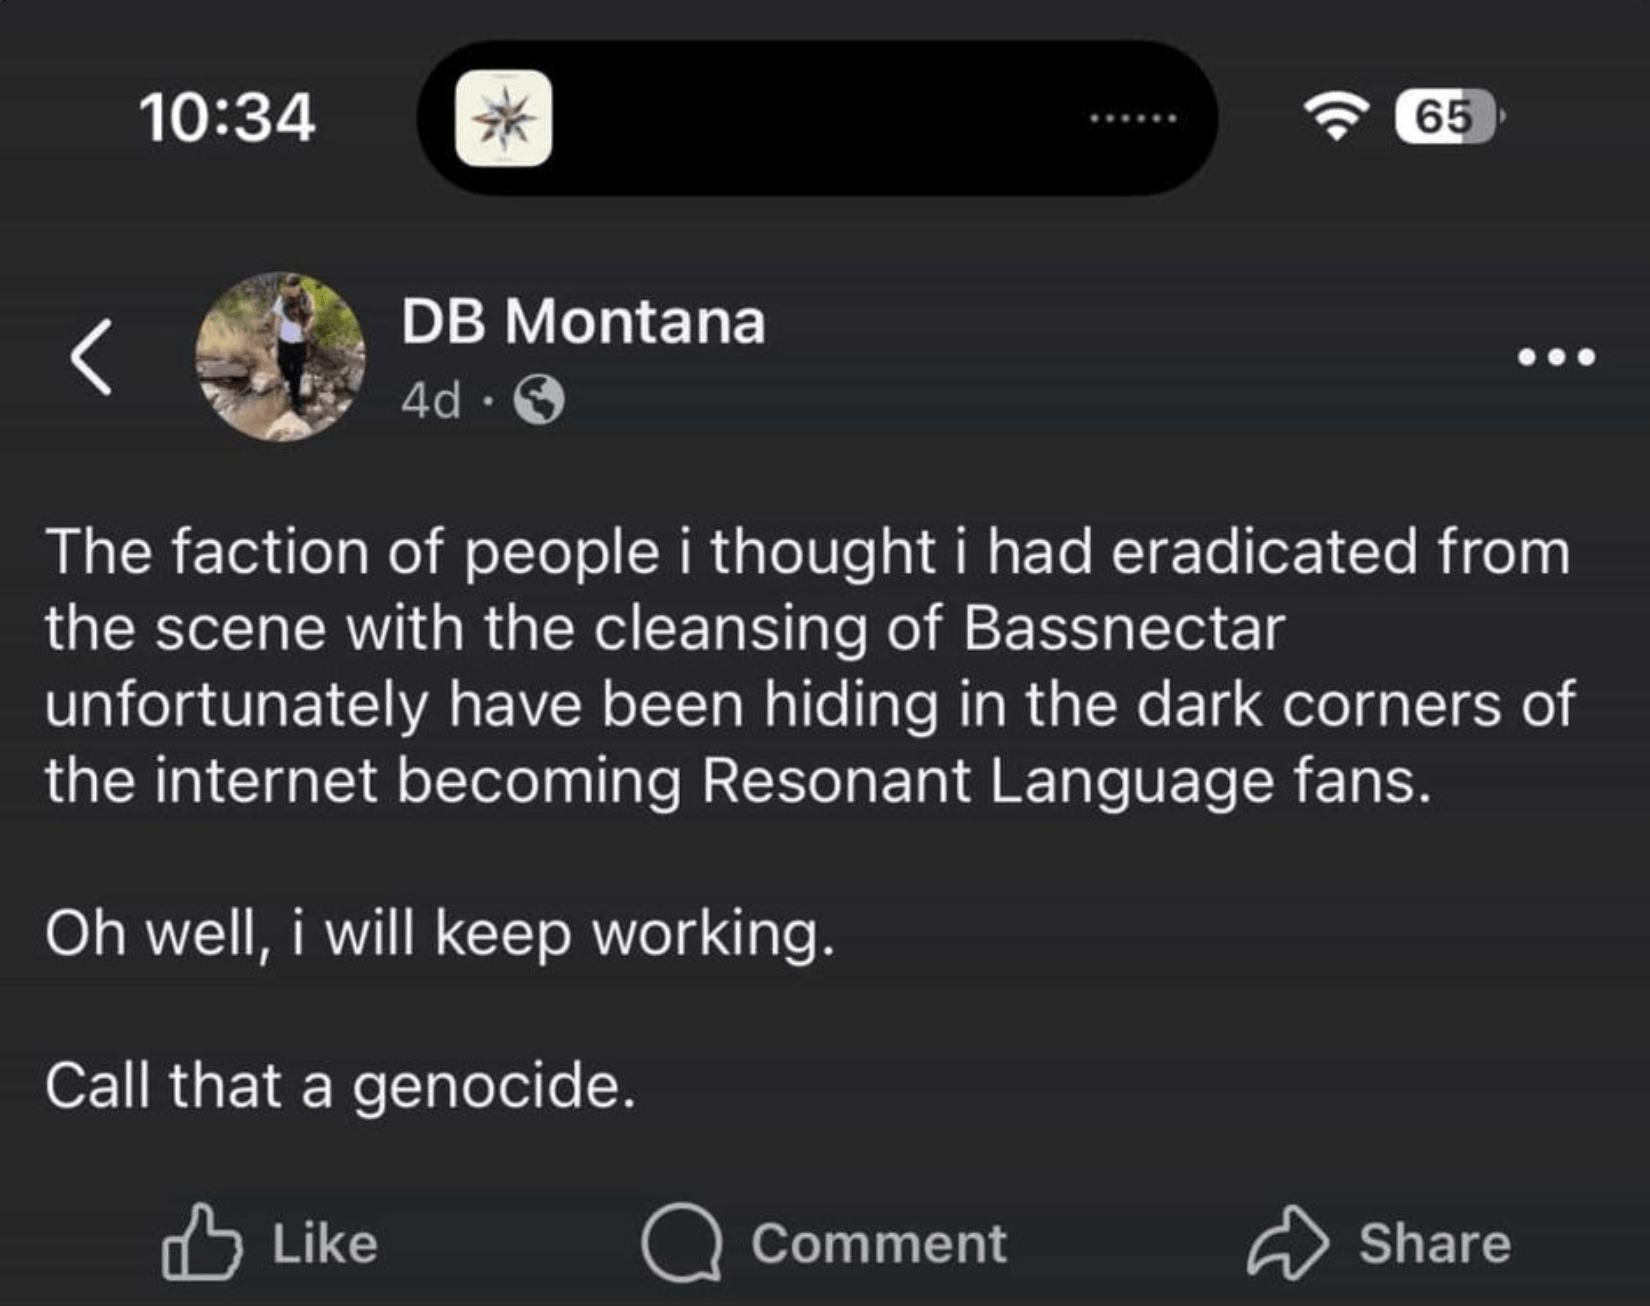
Task: Tap the back chevron arrow
Action: (x=91, y=357)
